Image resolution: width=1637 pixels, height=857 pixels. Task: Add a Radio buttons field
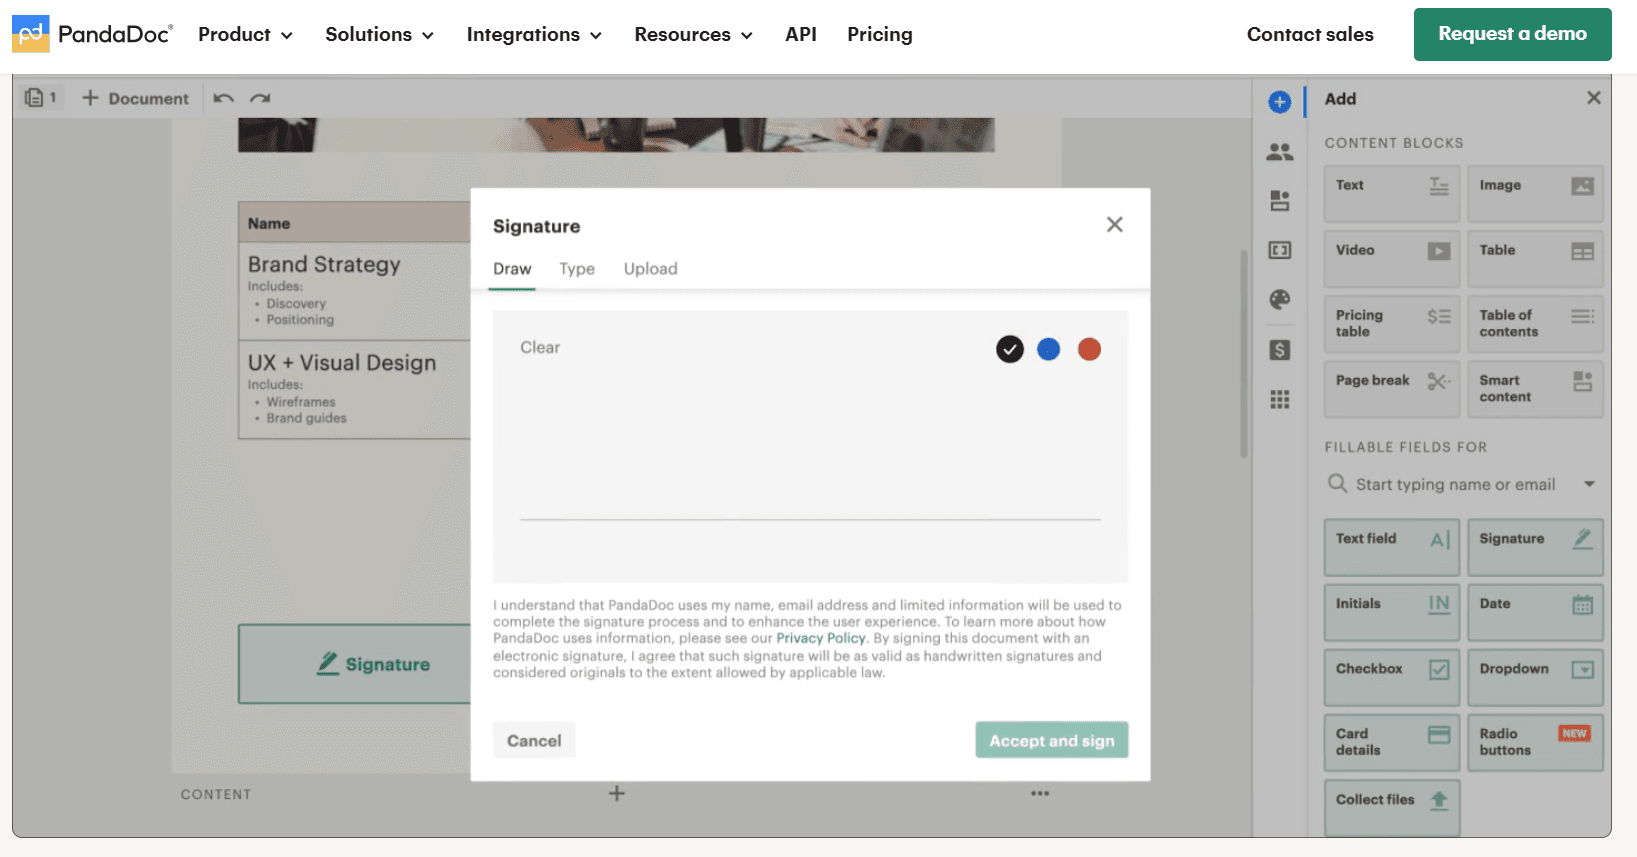[1535, 742]
